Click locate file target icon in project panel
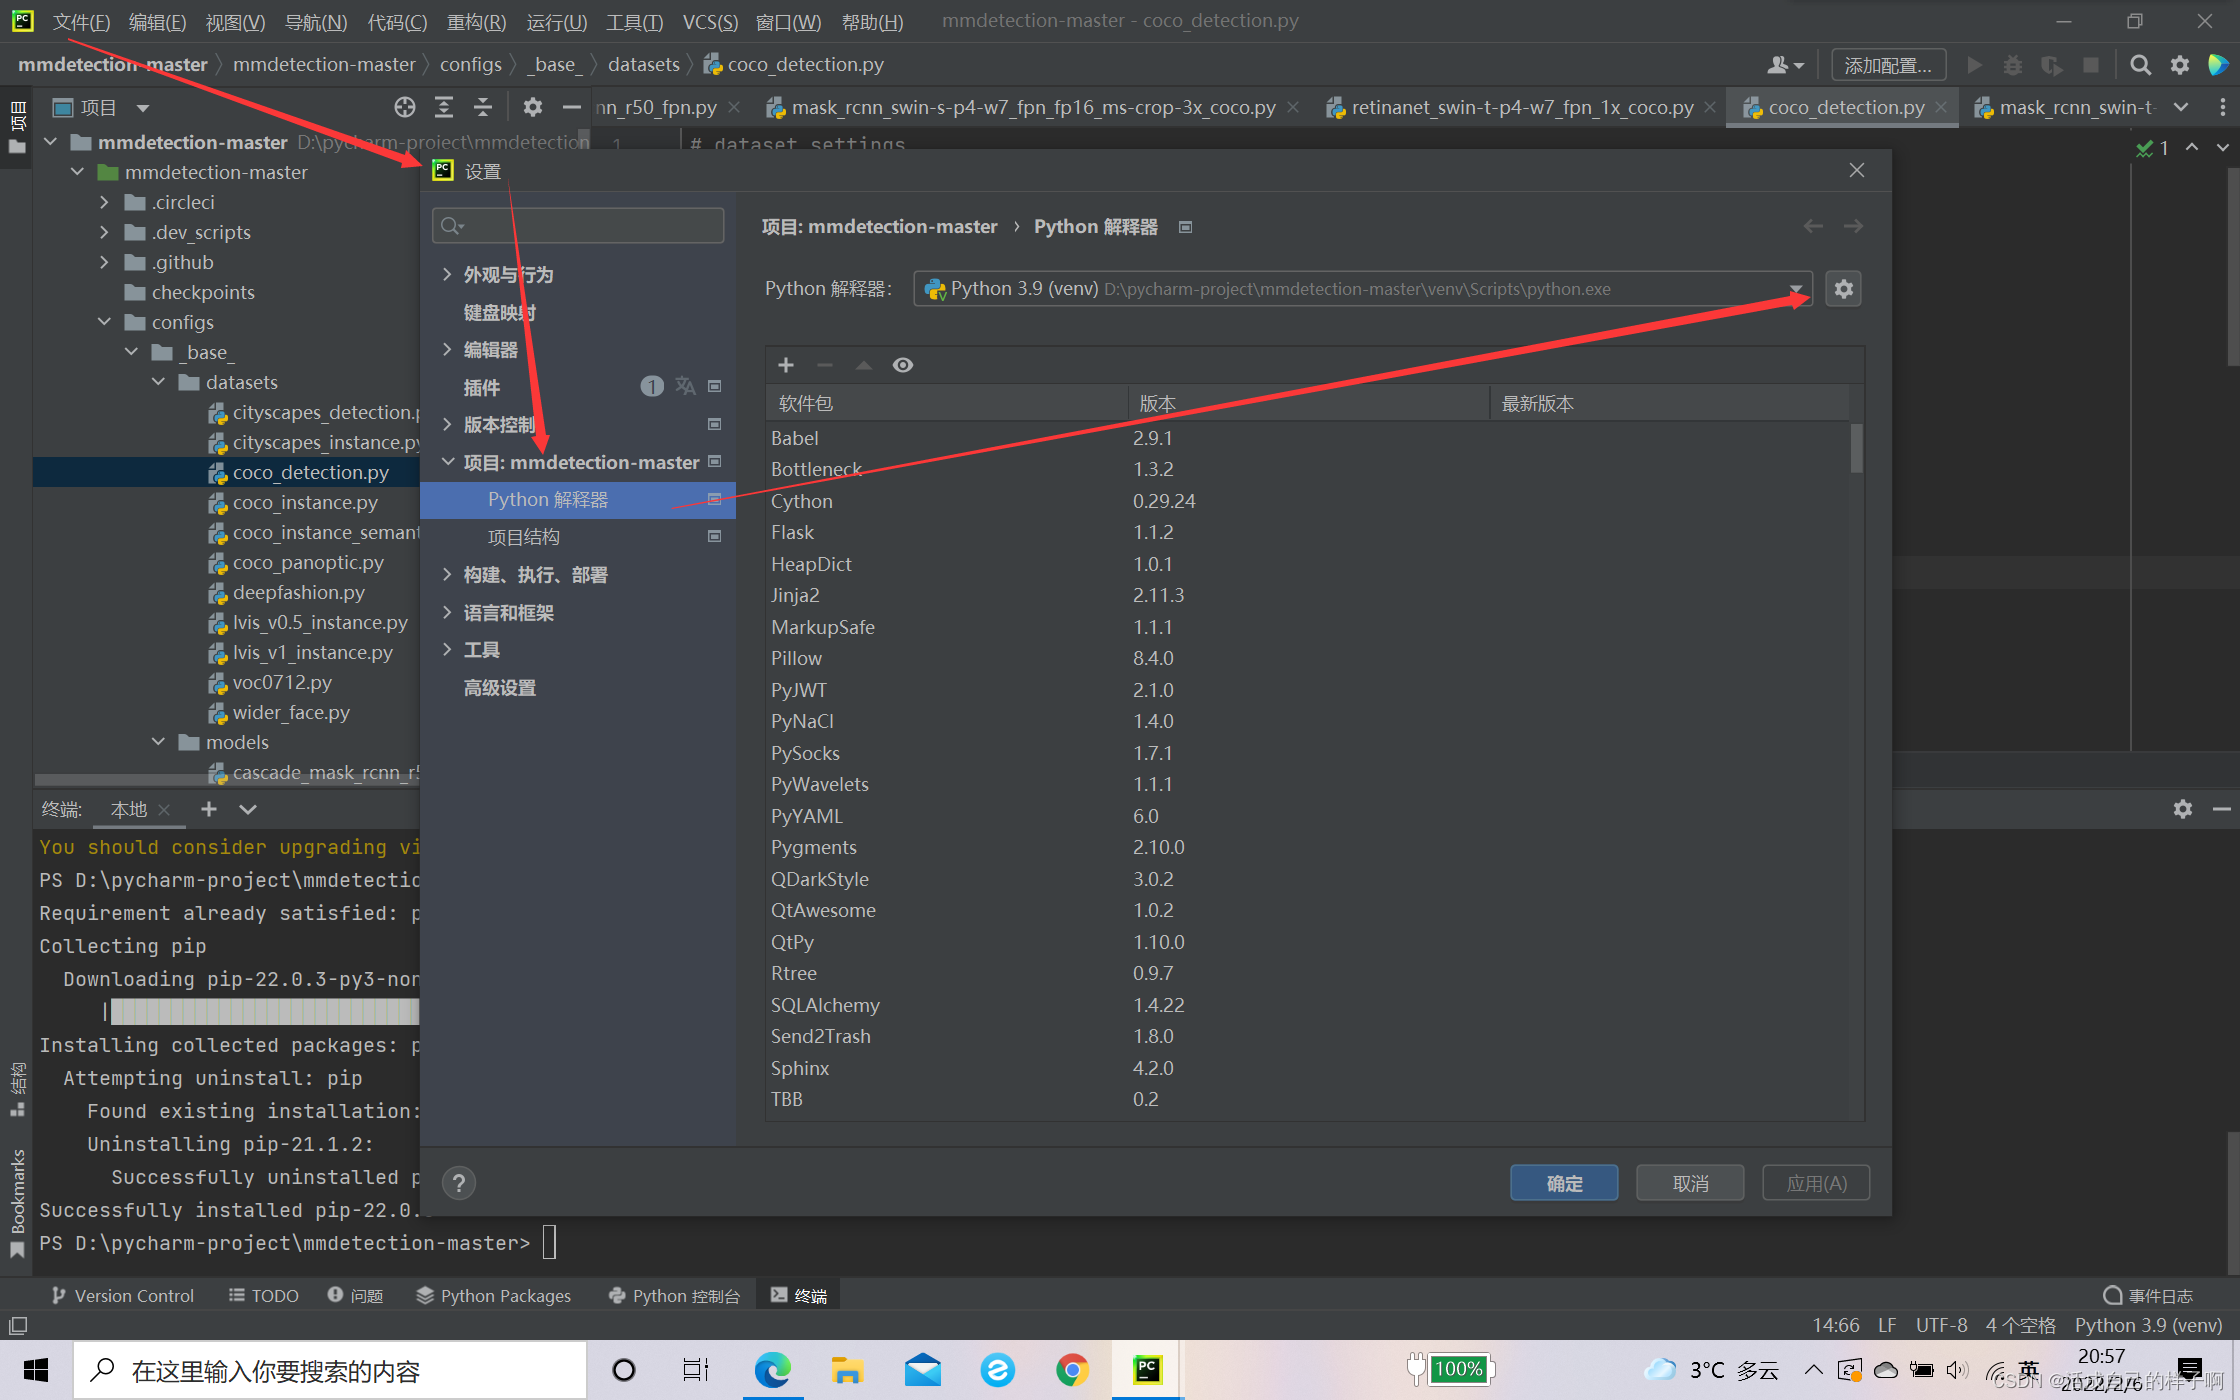This screenshot has width=2240, height=1400. tap(404, 107)
